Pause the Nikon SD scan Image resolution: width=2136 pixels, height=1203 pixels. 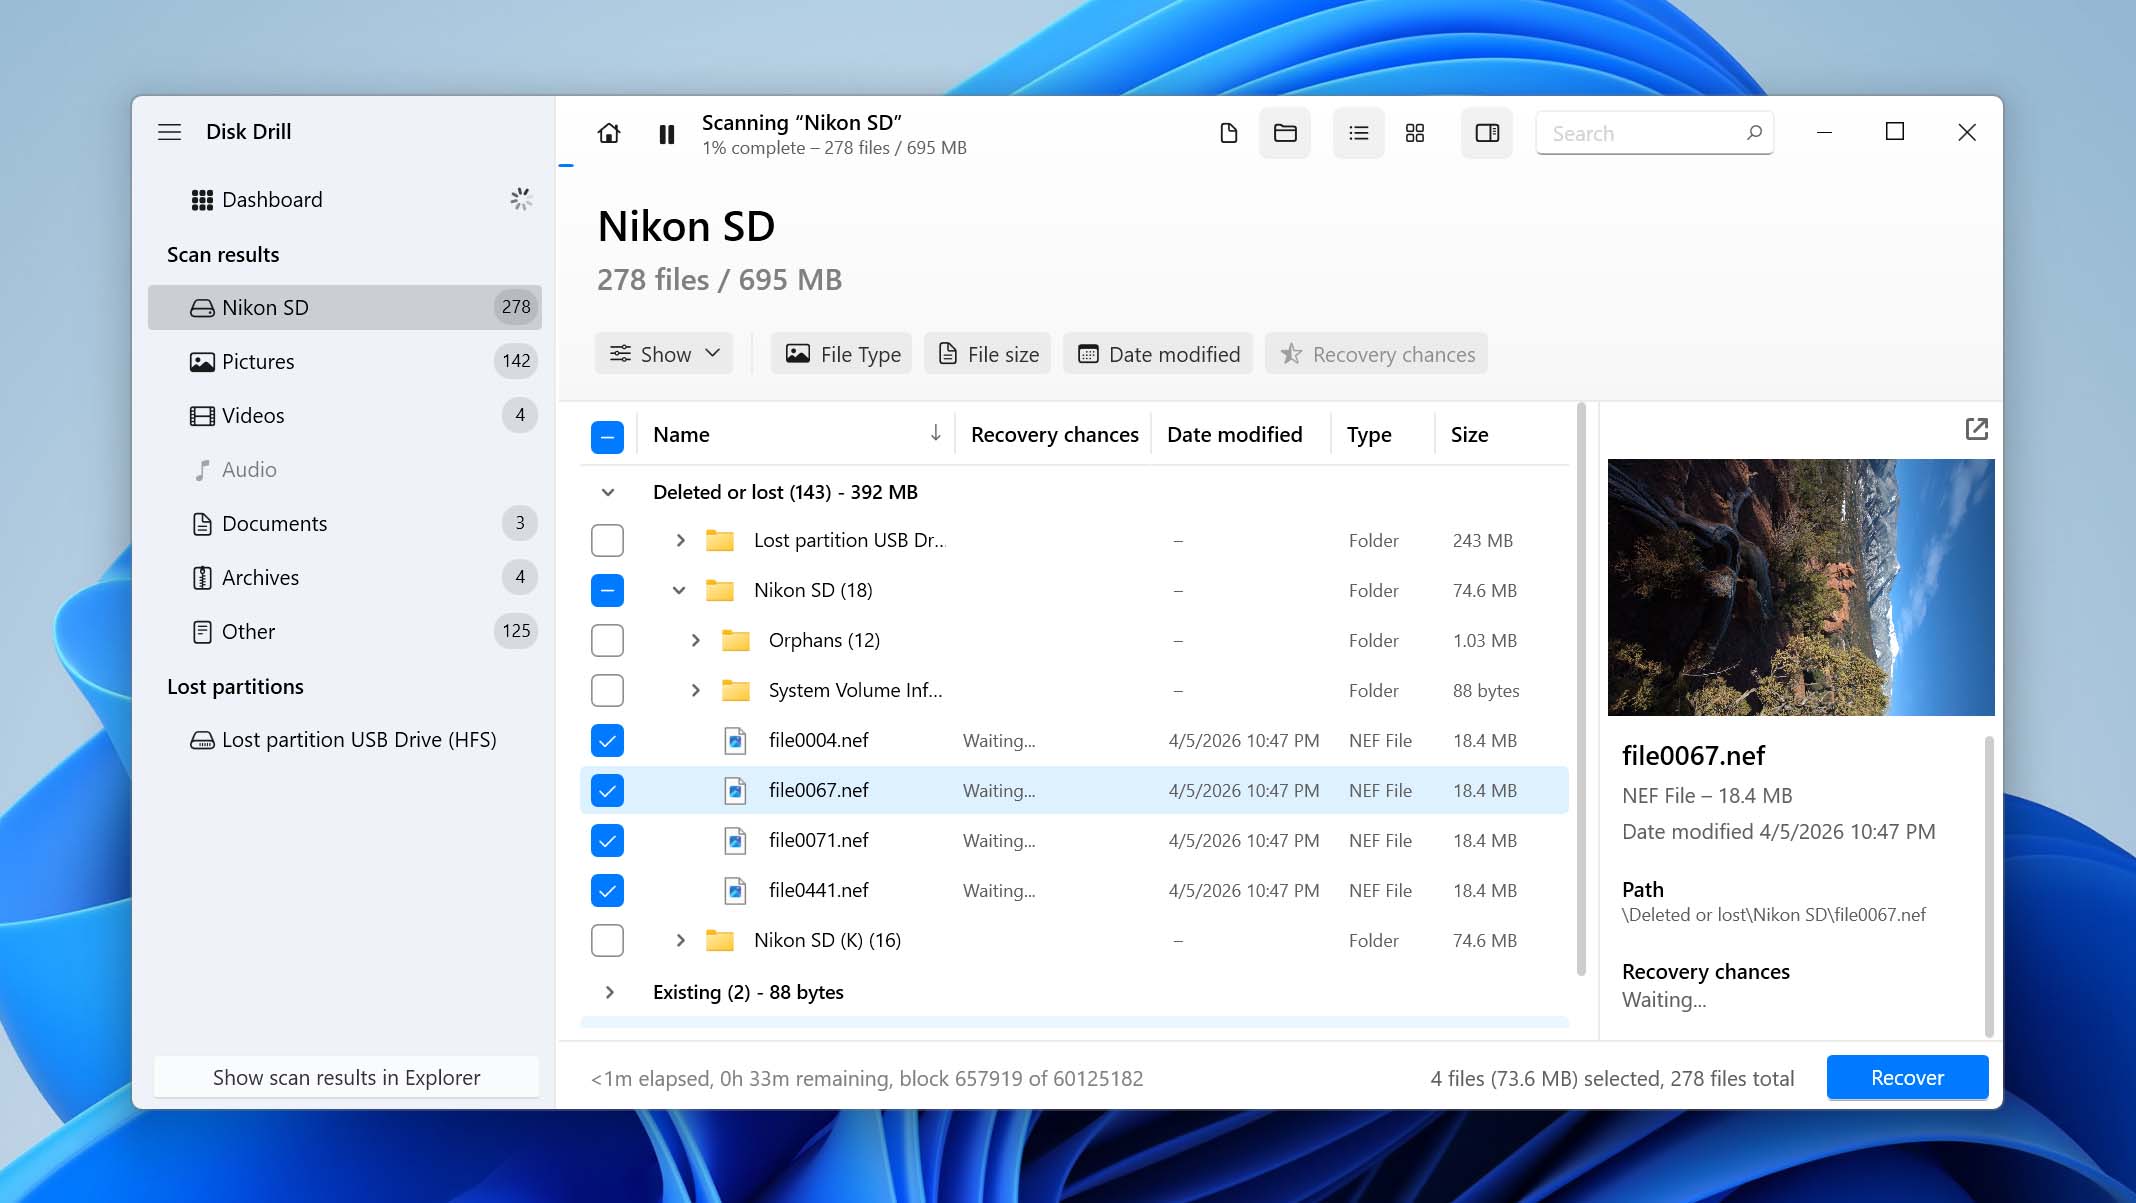click(x=666, y=133)
